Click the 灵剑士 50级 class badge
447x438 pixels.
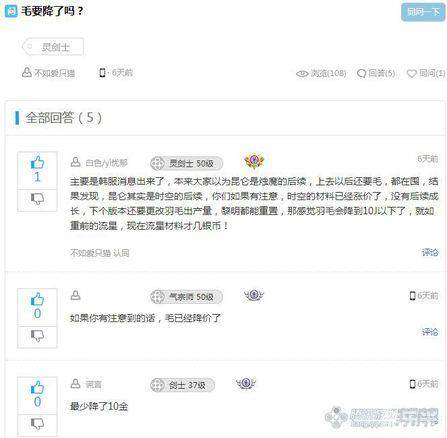point(186,163)
